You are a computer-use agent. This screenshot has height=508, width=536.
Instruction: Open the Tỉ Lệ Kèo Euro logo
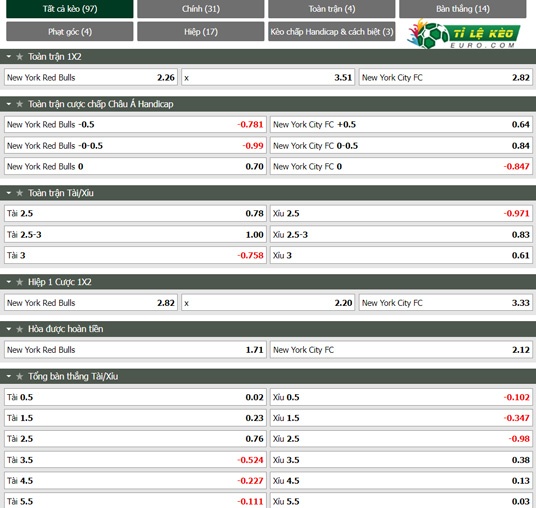pos(464,34)
